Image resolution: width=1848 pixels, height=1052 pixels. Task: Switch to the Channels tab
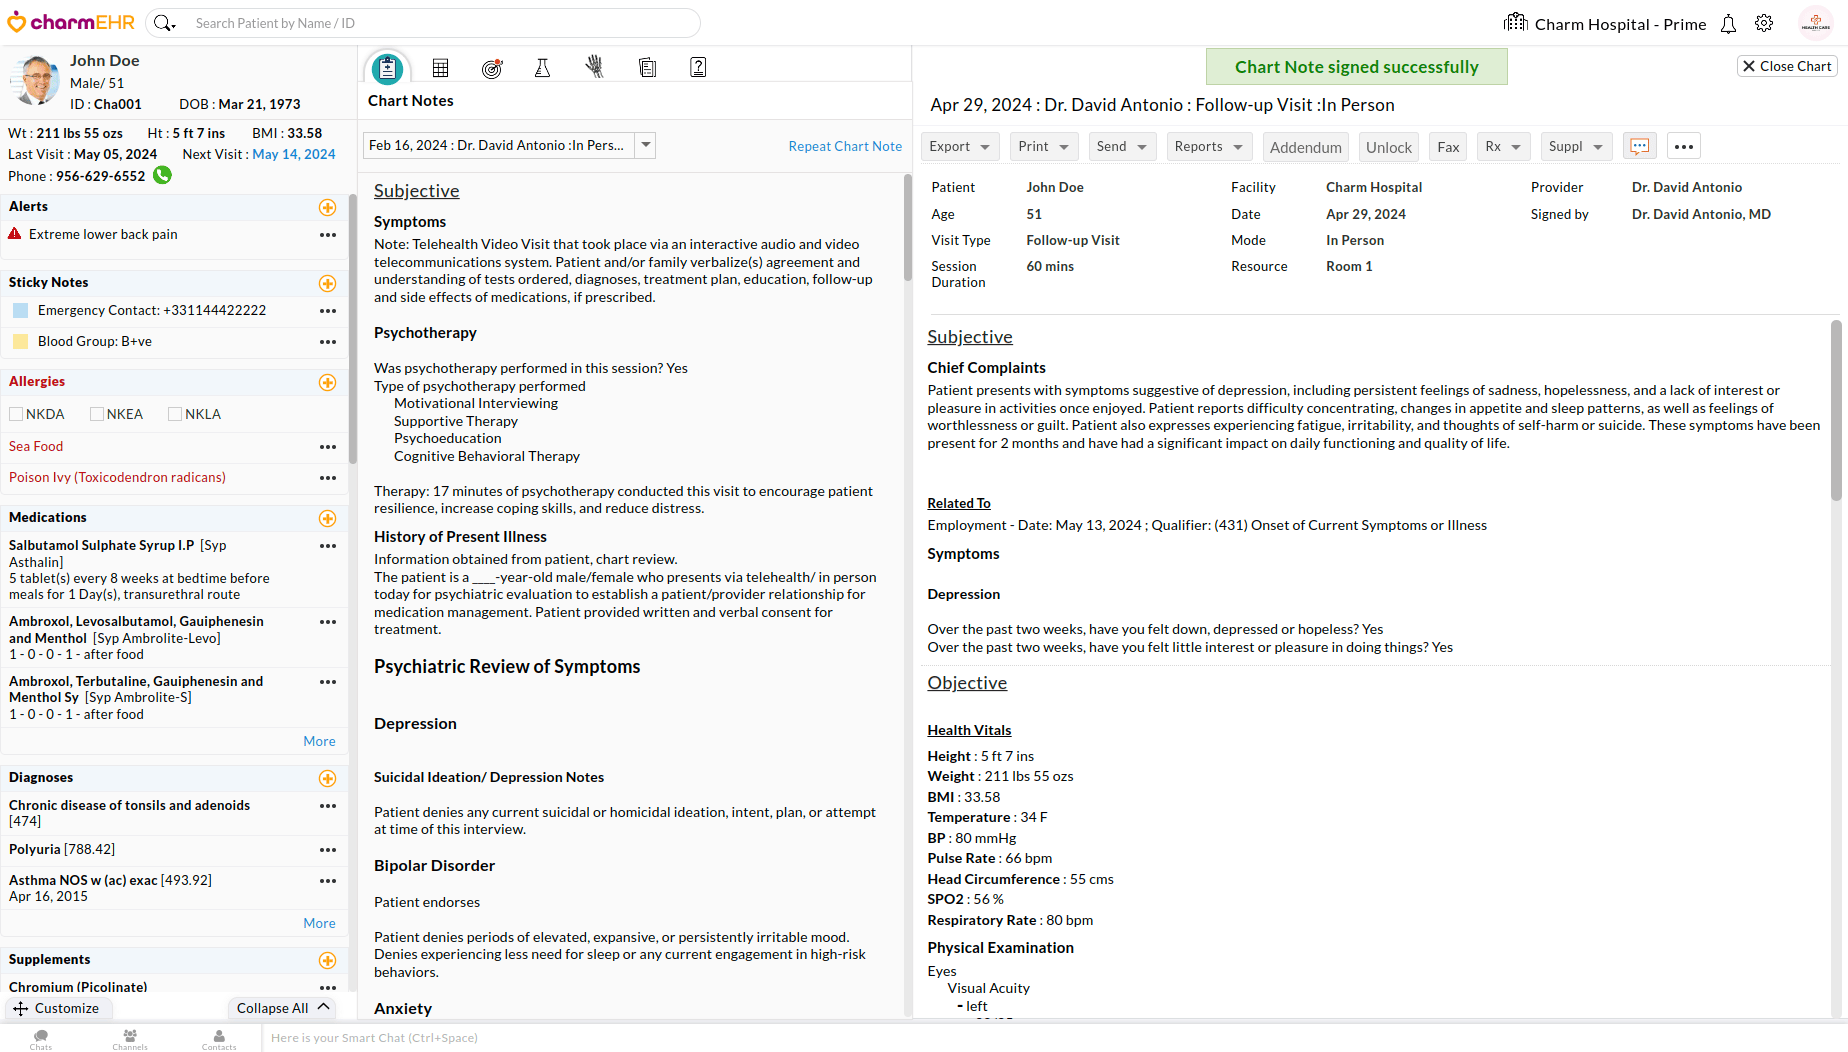(x=130, y=1039)
